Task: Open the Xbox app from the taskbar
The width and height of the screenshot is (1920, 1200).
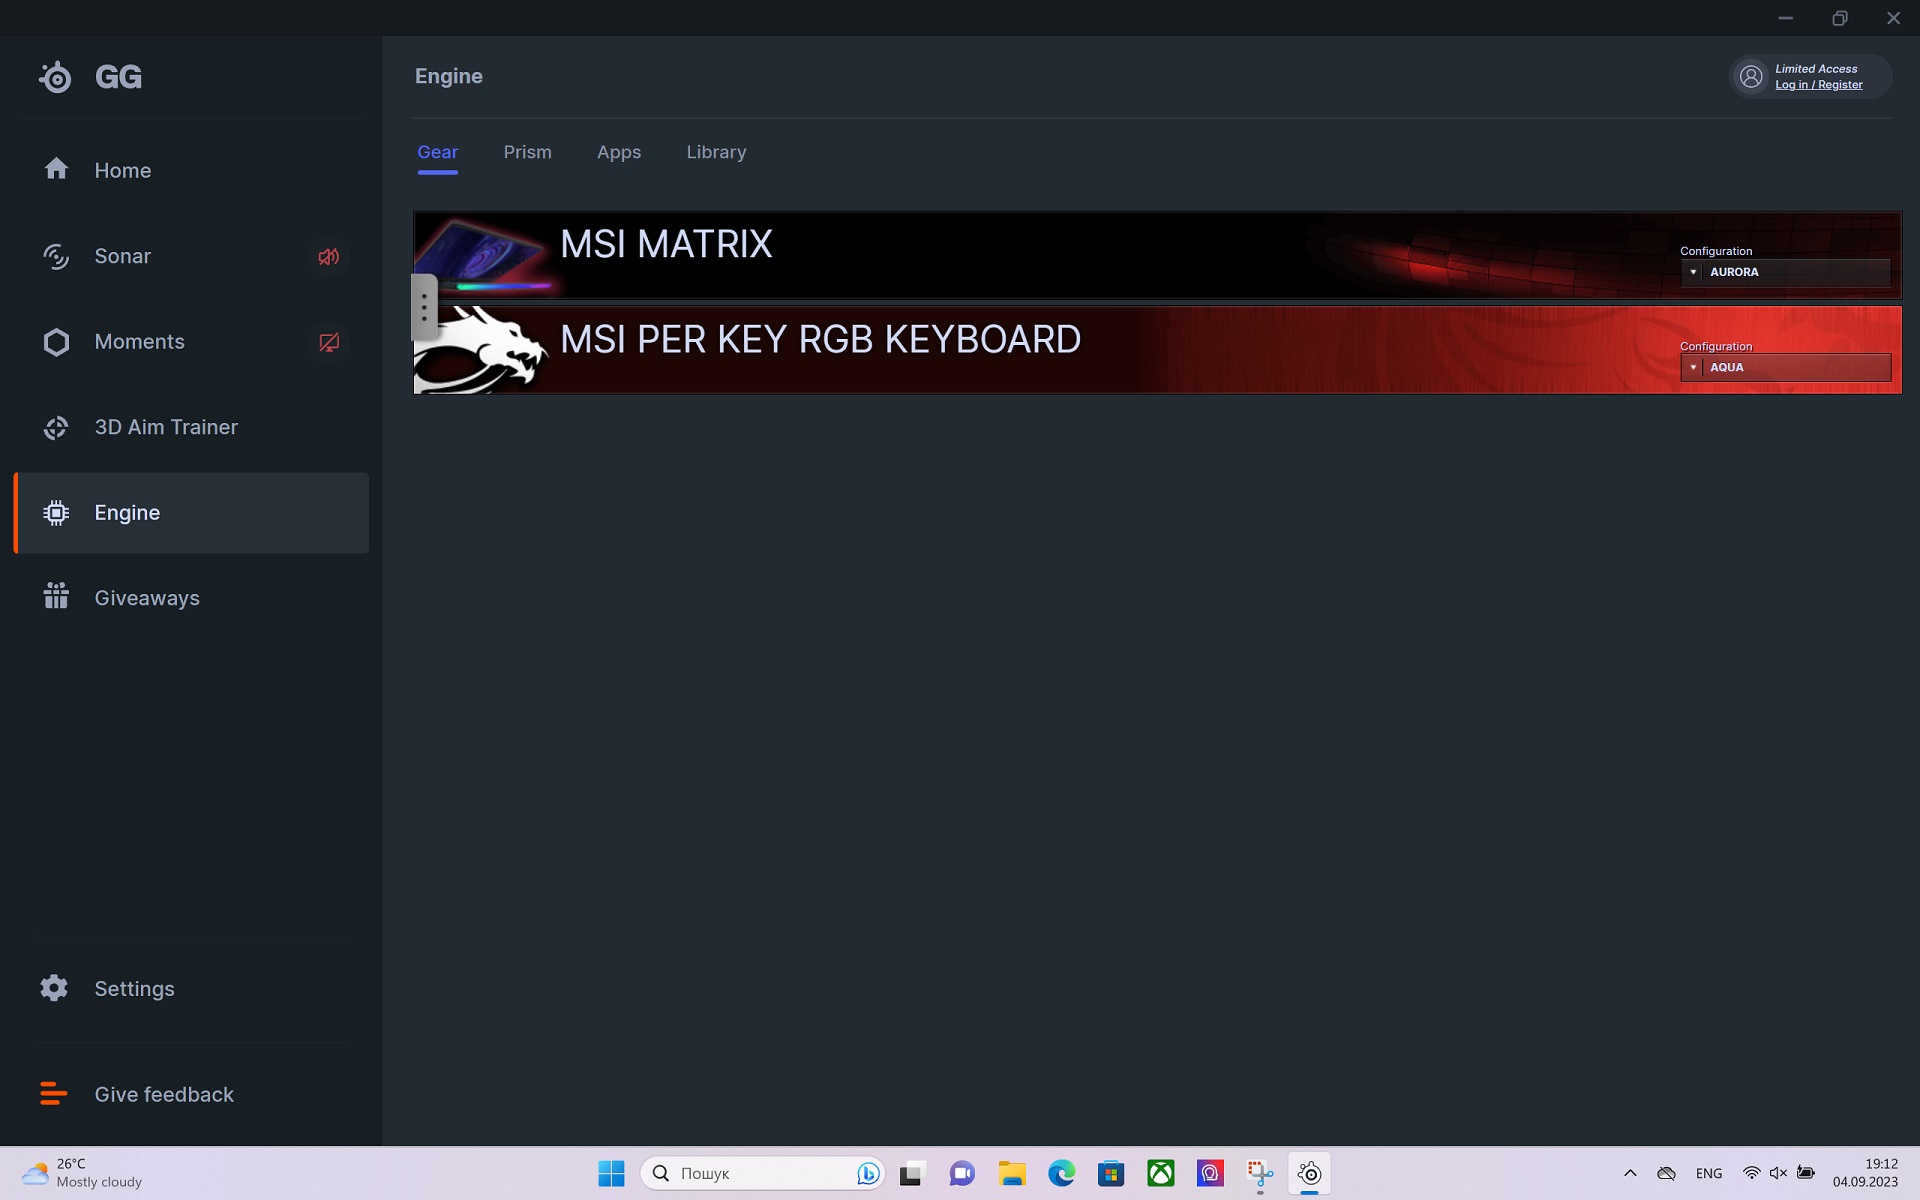Action: (x=1161, y=1173)
